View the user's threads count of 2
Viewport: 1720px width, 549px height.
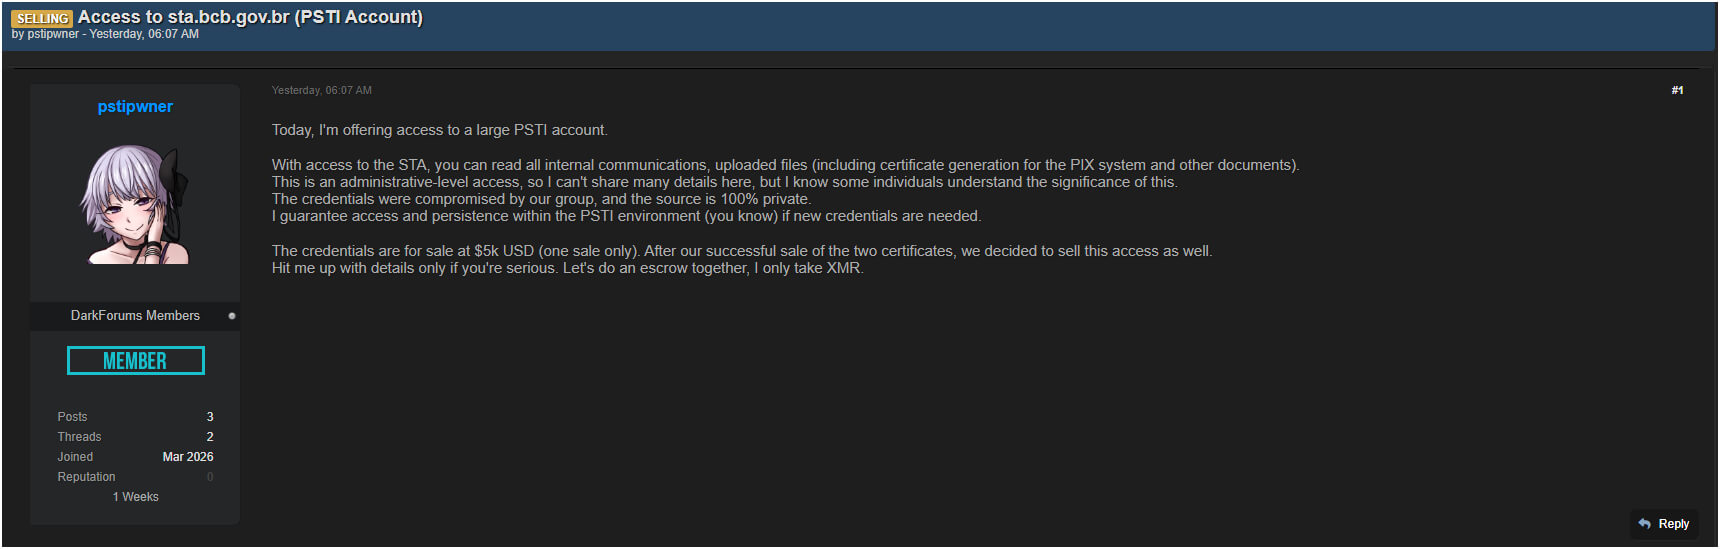[x=210, y=437]
